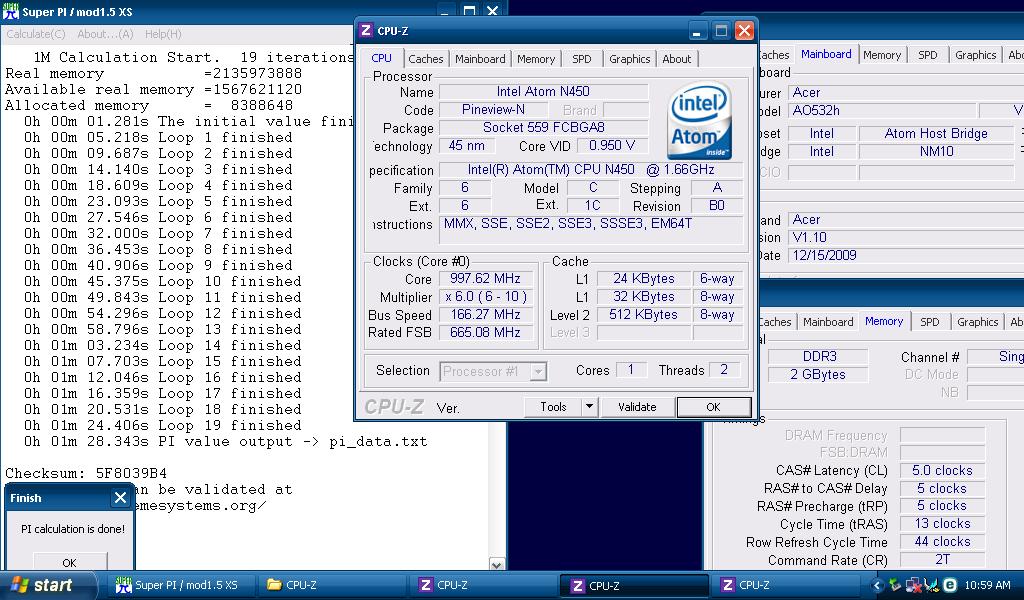Click the instructions field MMX, SSE, SSE2
1024x600 pixels.
pyautogui.click(x=590, y=230)
